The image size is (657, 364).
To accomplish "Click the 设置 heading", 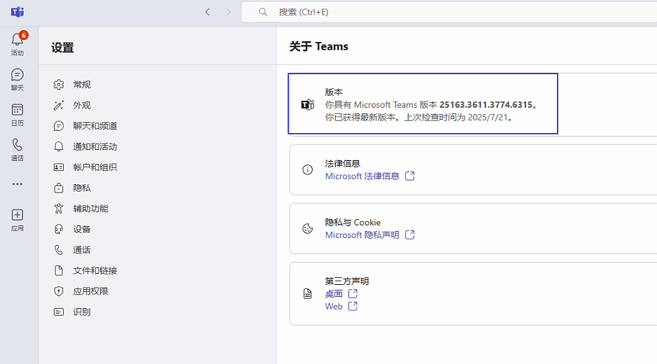I will [63, 48].
